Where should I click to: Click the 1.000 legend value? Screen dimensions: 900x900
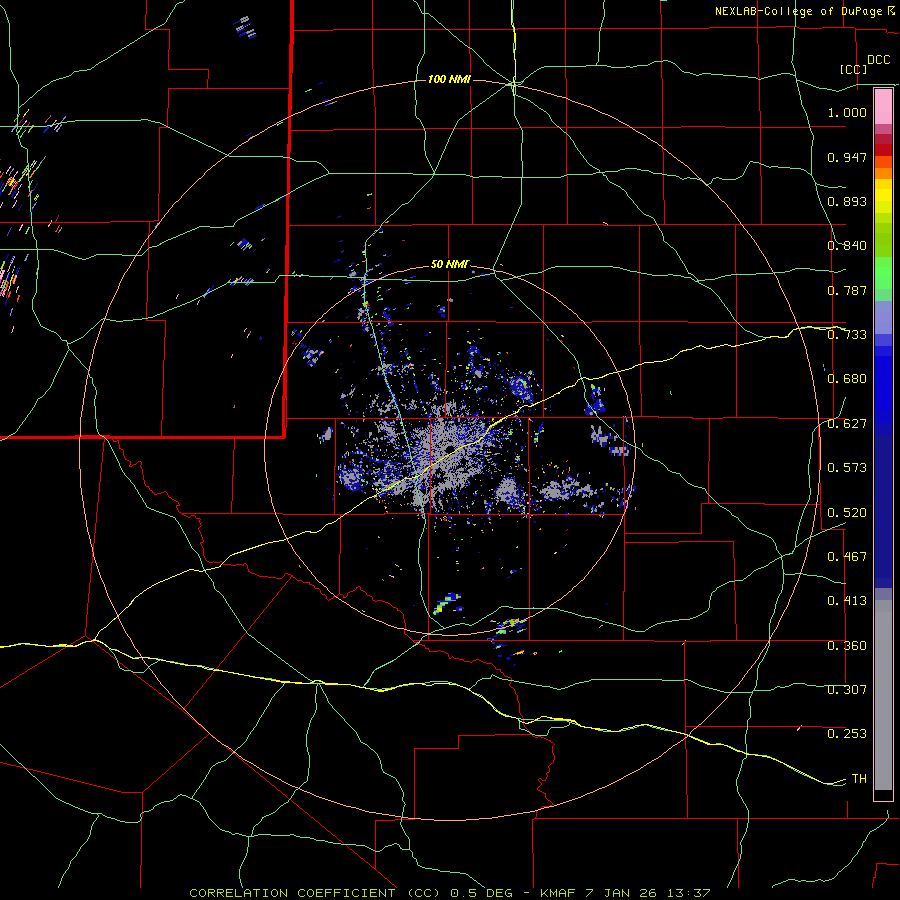tap(847, 112)
